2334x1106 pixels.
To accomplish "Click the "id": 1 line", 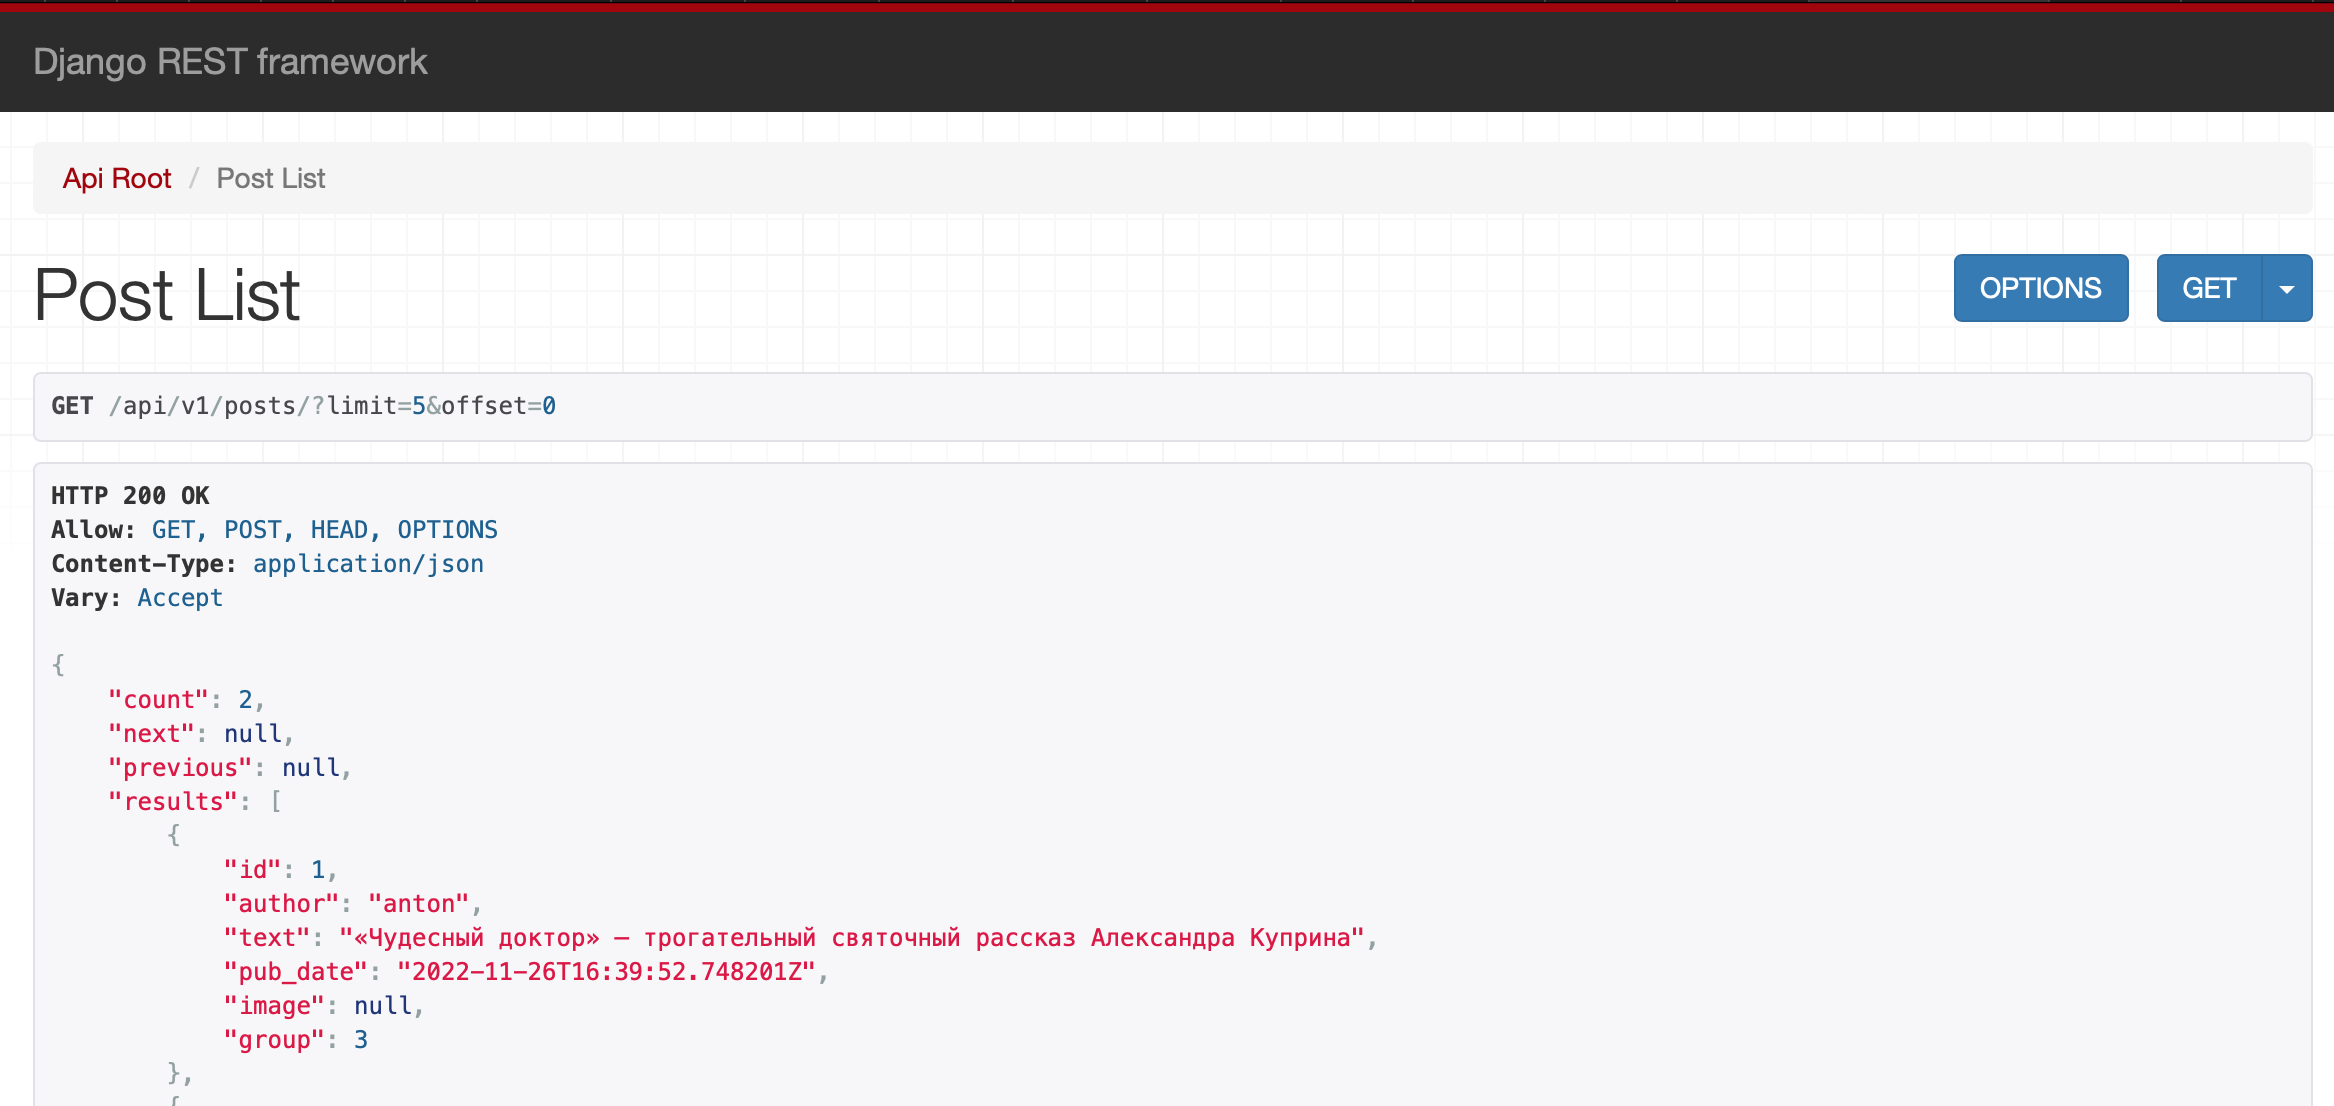I will pos(280,870).
